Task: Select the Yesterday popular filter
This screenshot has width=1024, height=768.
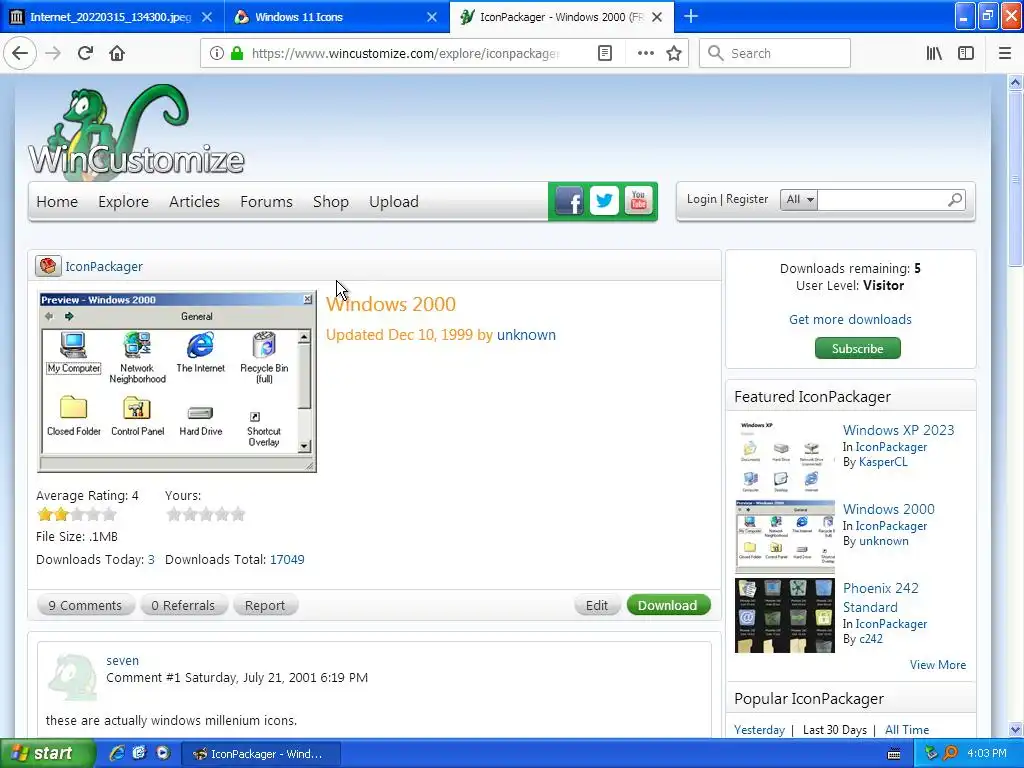Action: (x=760, y=729)
